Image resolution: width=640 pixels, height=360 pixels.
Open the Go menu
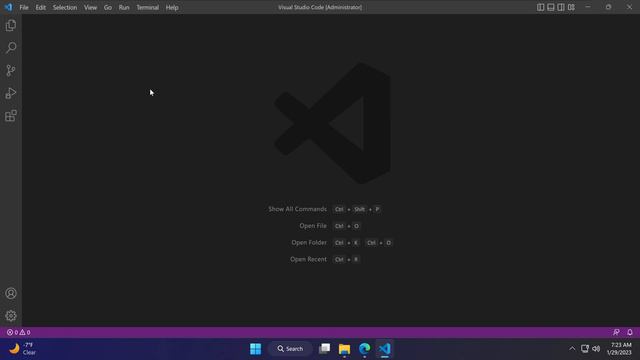[x=108, y=7]
